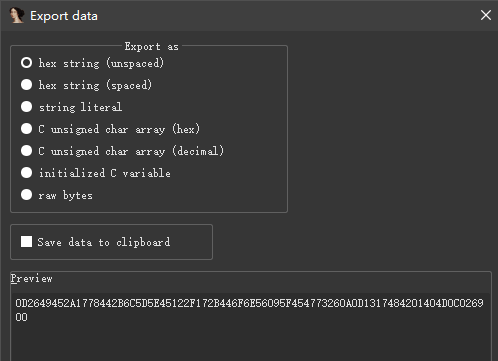498x361 pixels.
Task: Click the 'Save data to clipboard' label
Action: [104, 242]
